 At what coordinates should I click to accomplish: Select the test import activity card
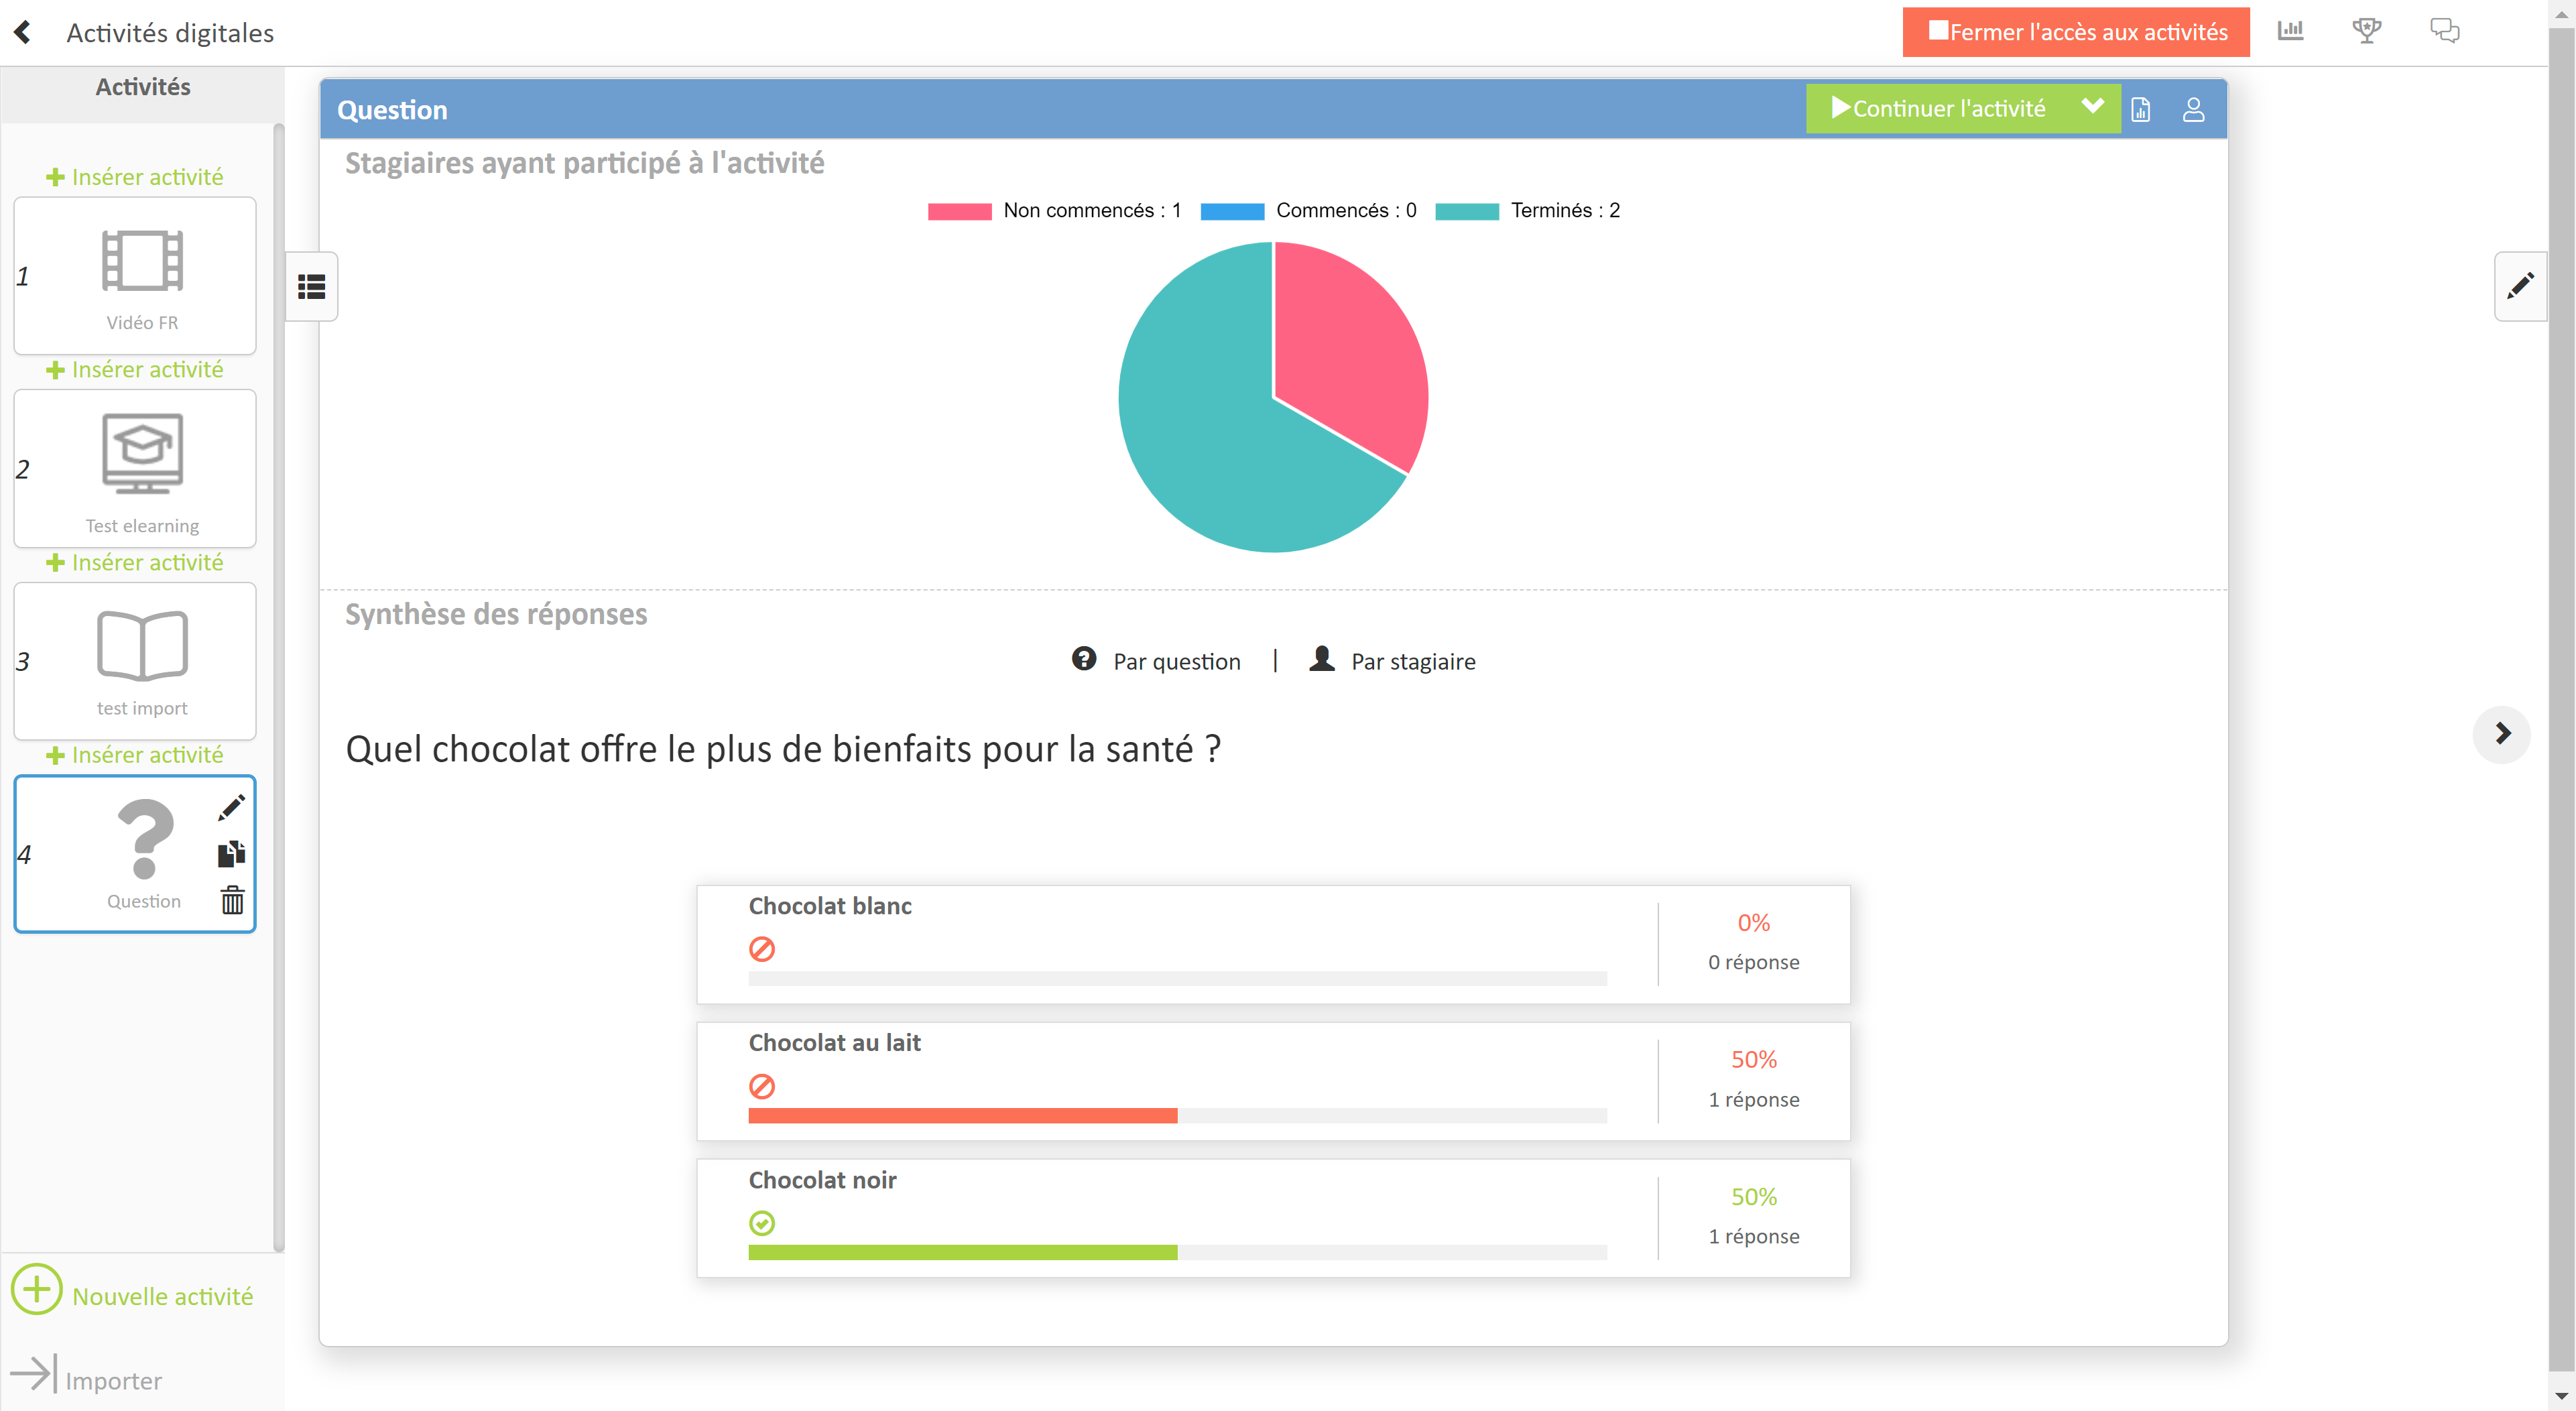pos(135,661)
